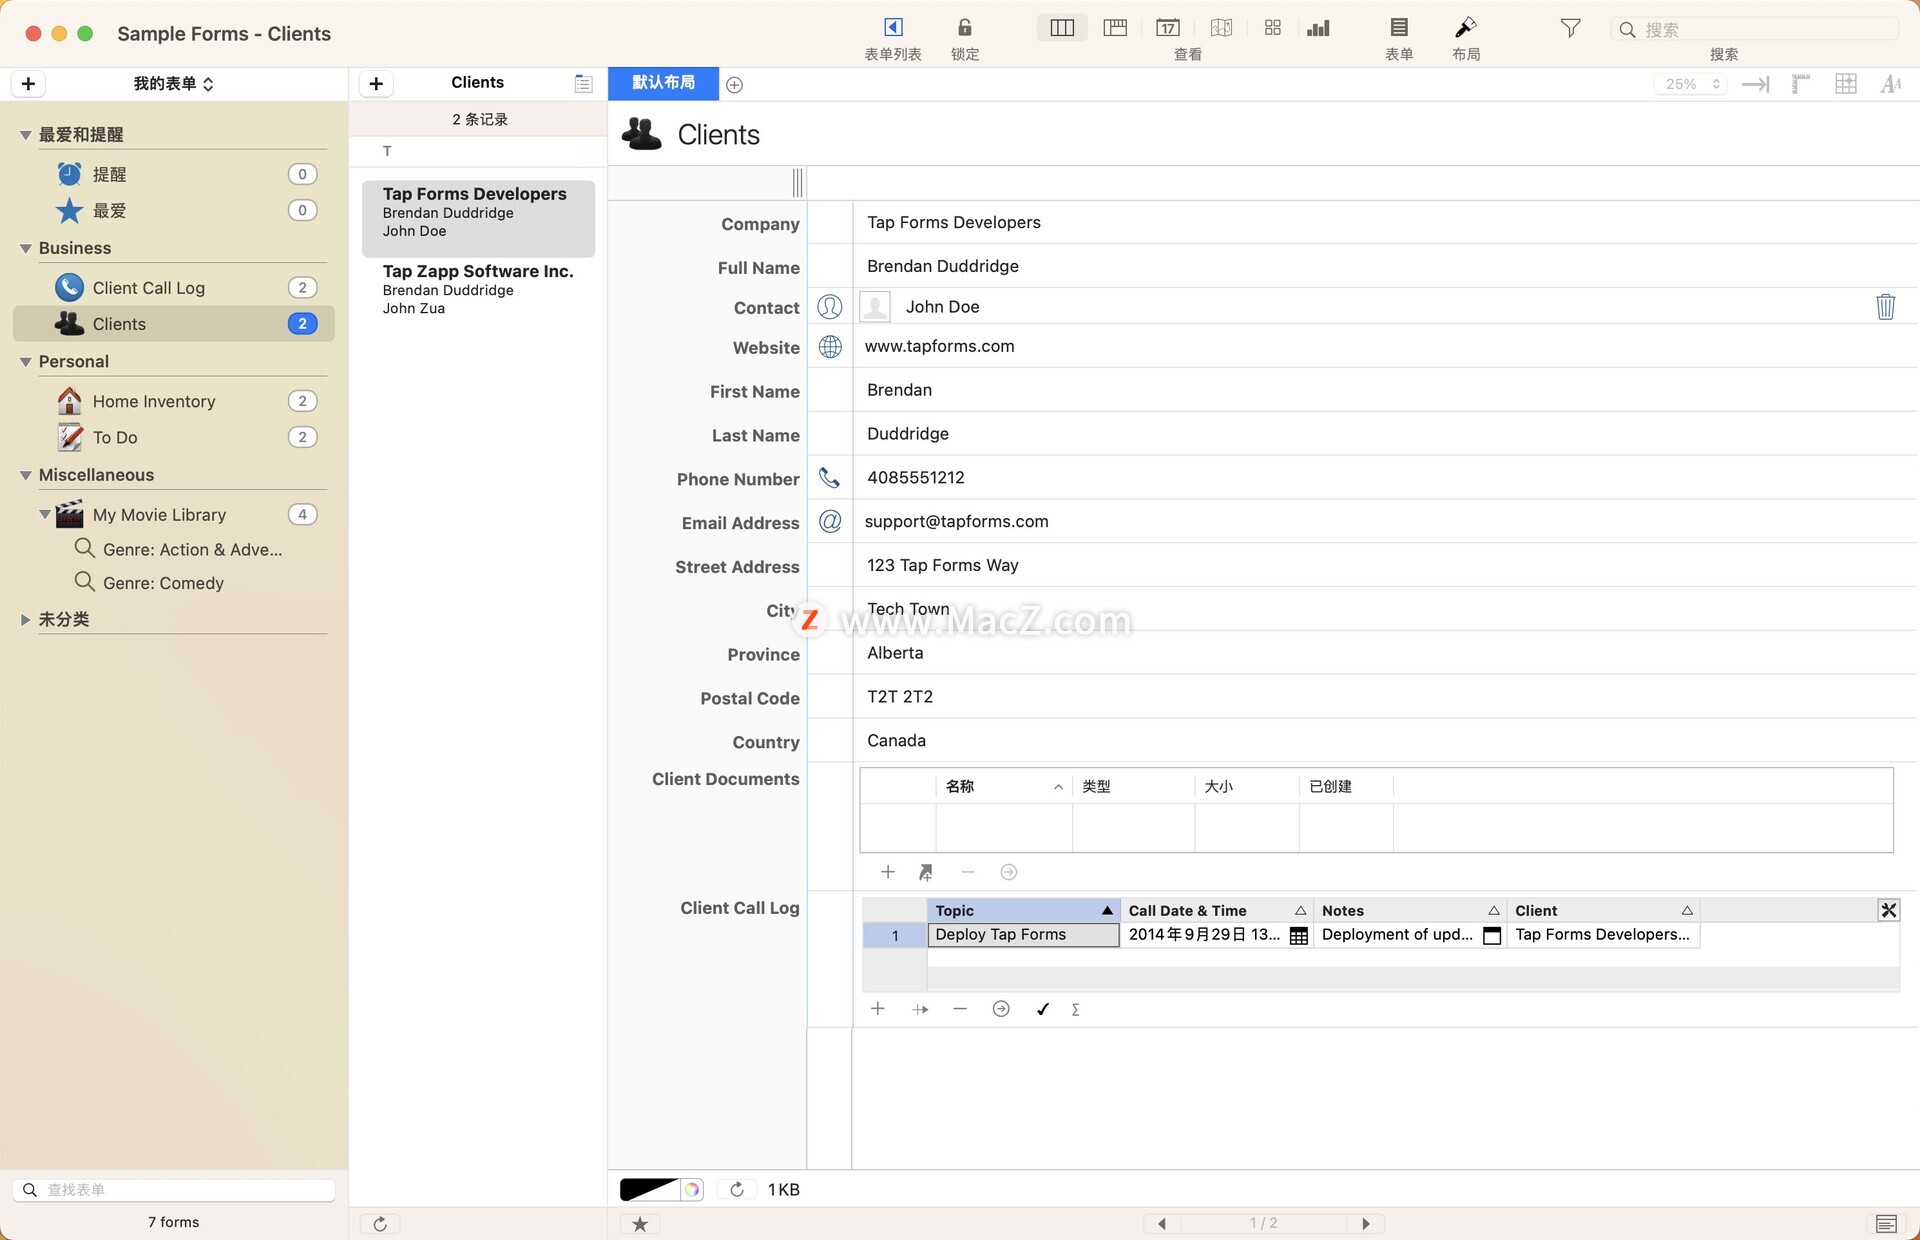The image size is (1920, 1240).
Task: Add a new form with sidebar plus button
Action: 28,84
